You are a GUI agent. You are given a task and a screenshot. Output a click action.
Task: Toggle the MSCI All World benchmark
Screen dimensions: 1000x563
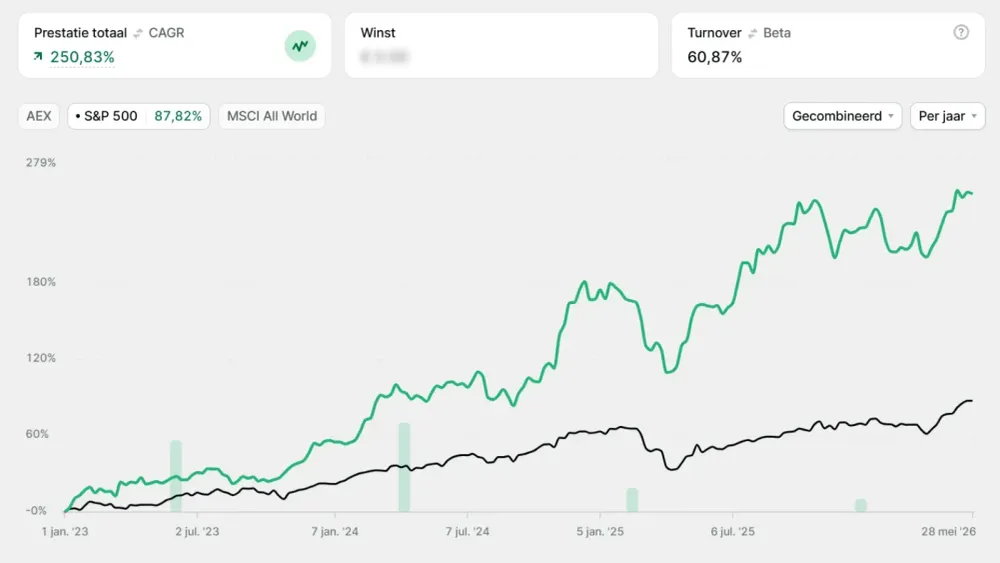click(272, 116)
